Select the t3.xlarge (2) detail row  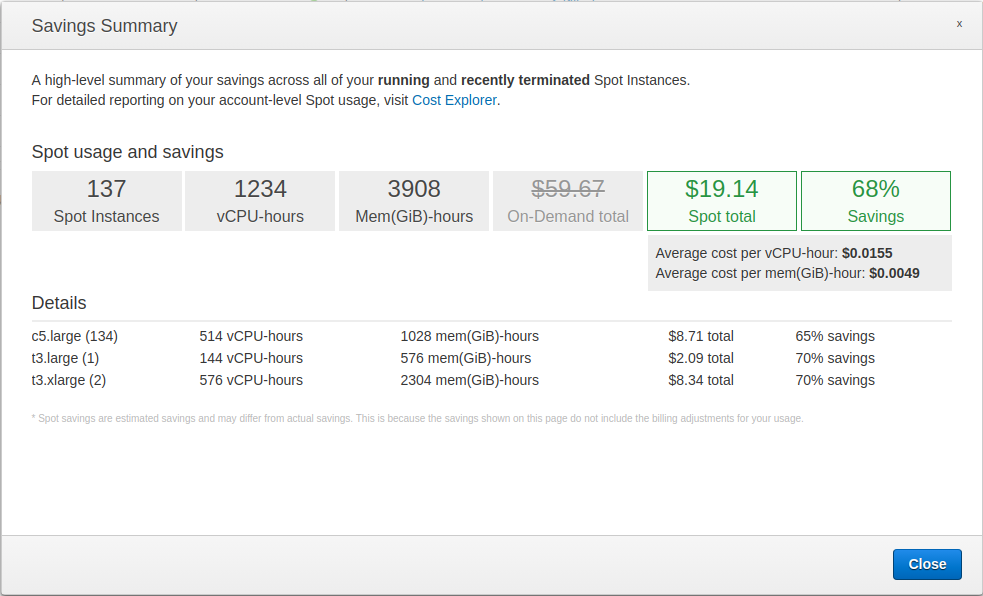69,380
